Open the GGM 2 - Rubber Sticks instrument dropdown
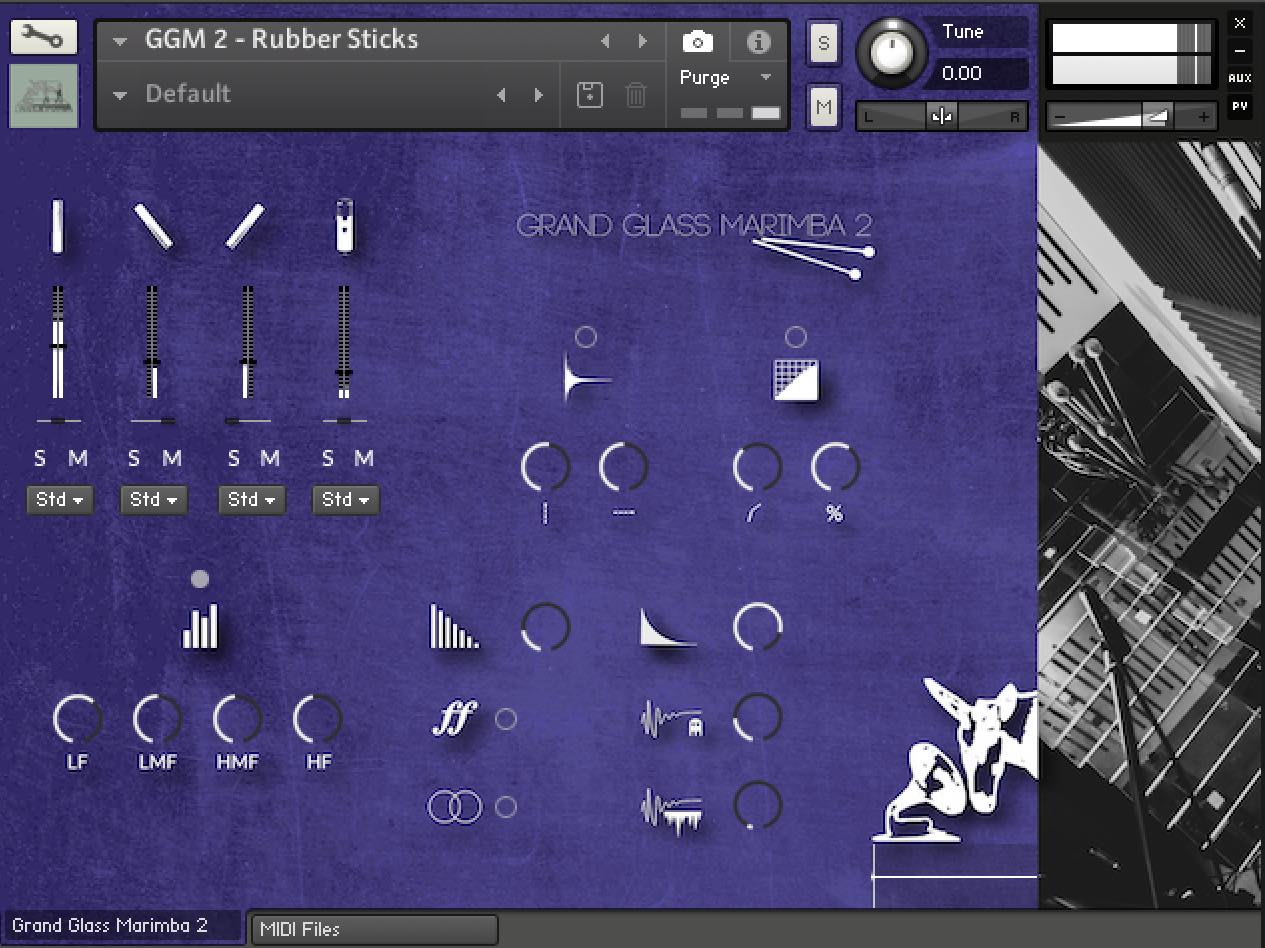The width and height of the screenshot is (1265, 948). pos(121,42)
